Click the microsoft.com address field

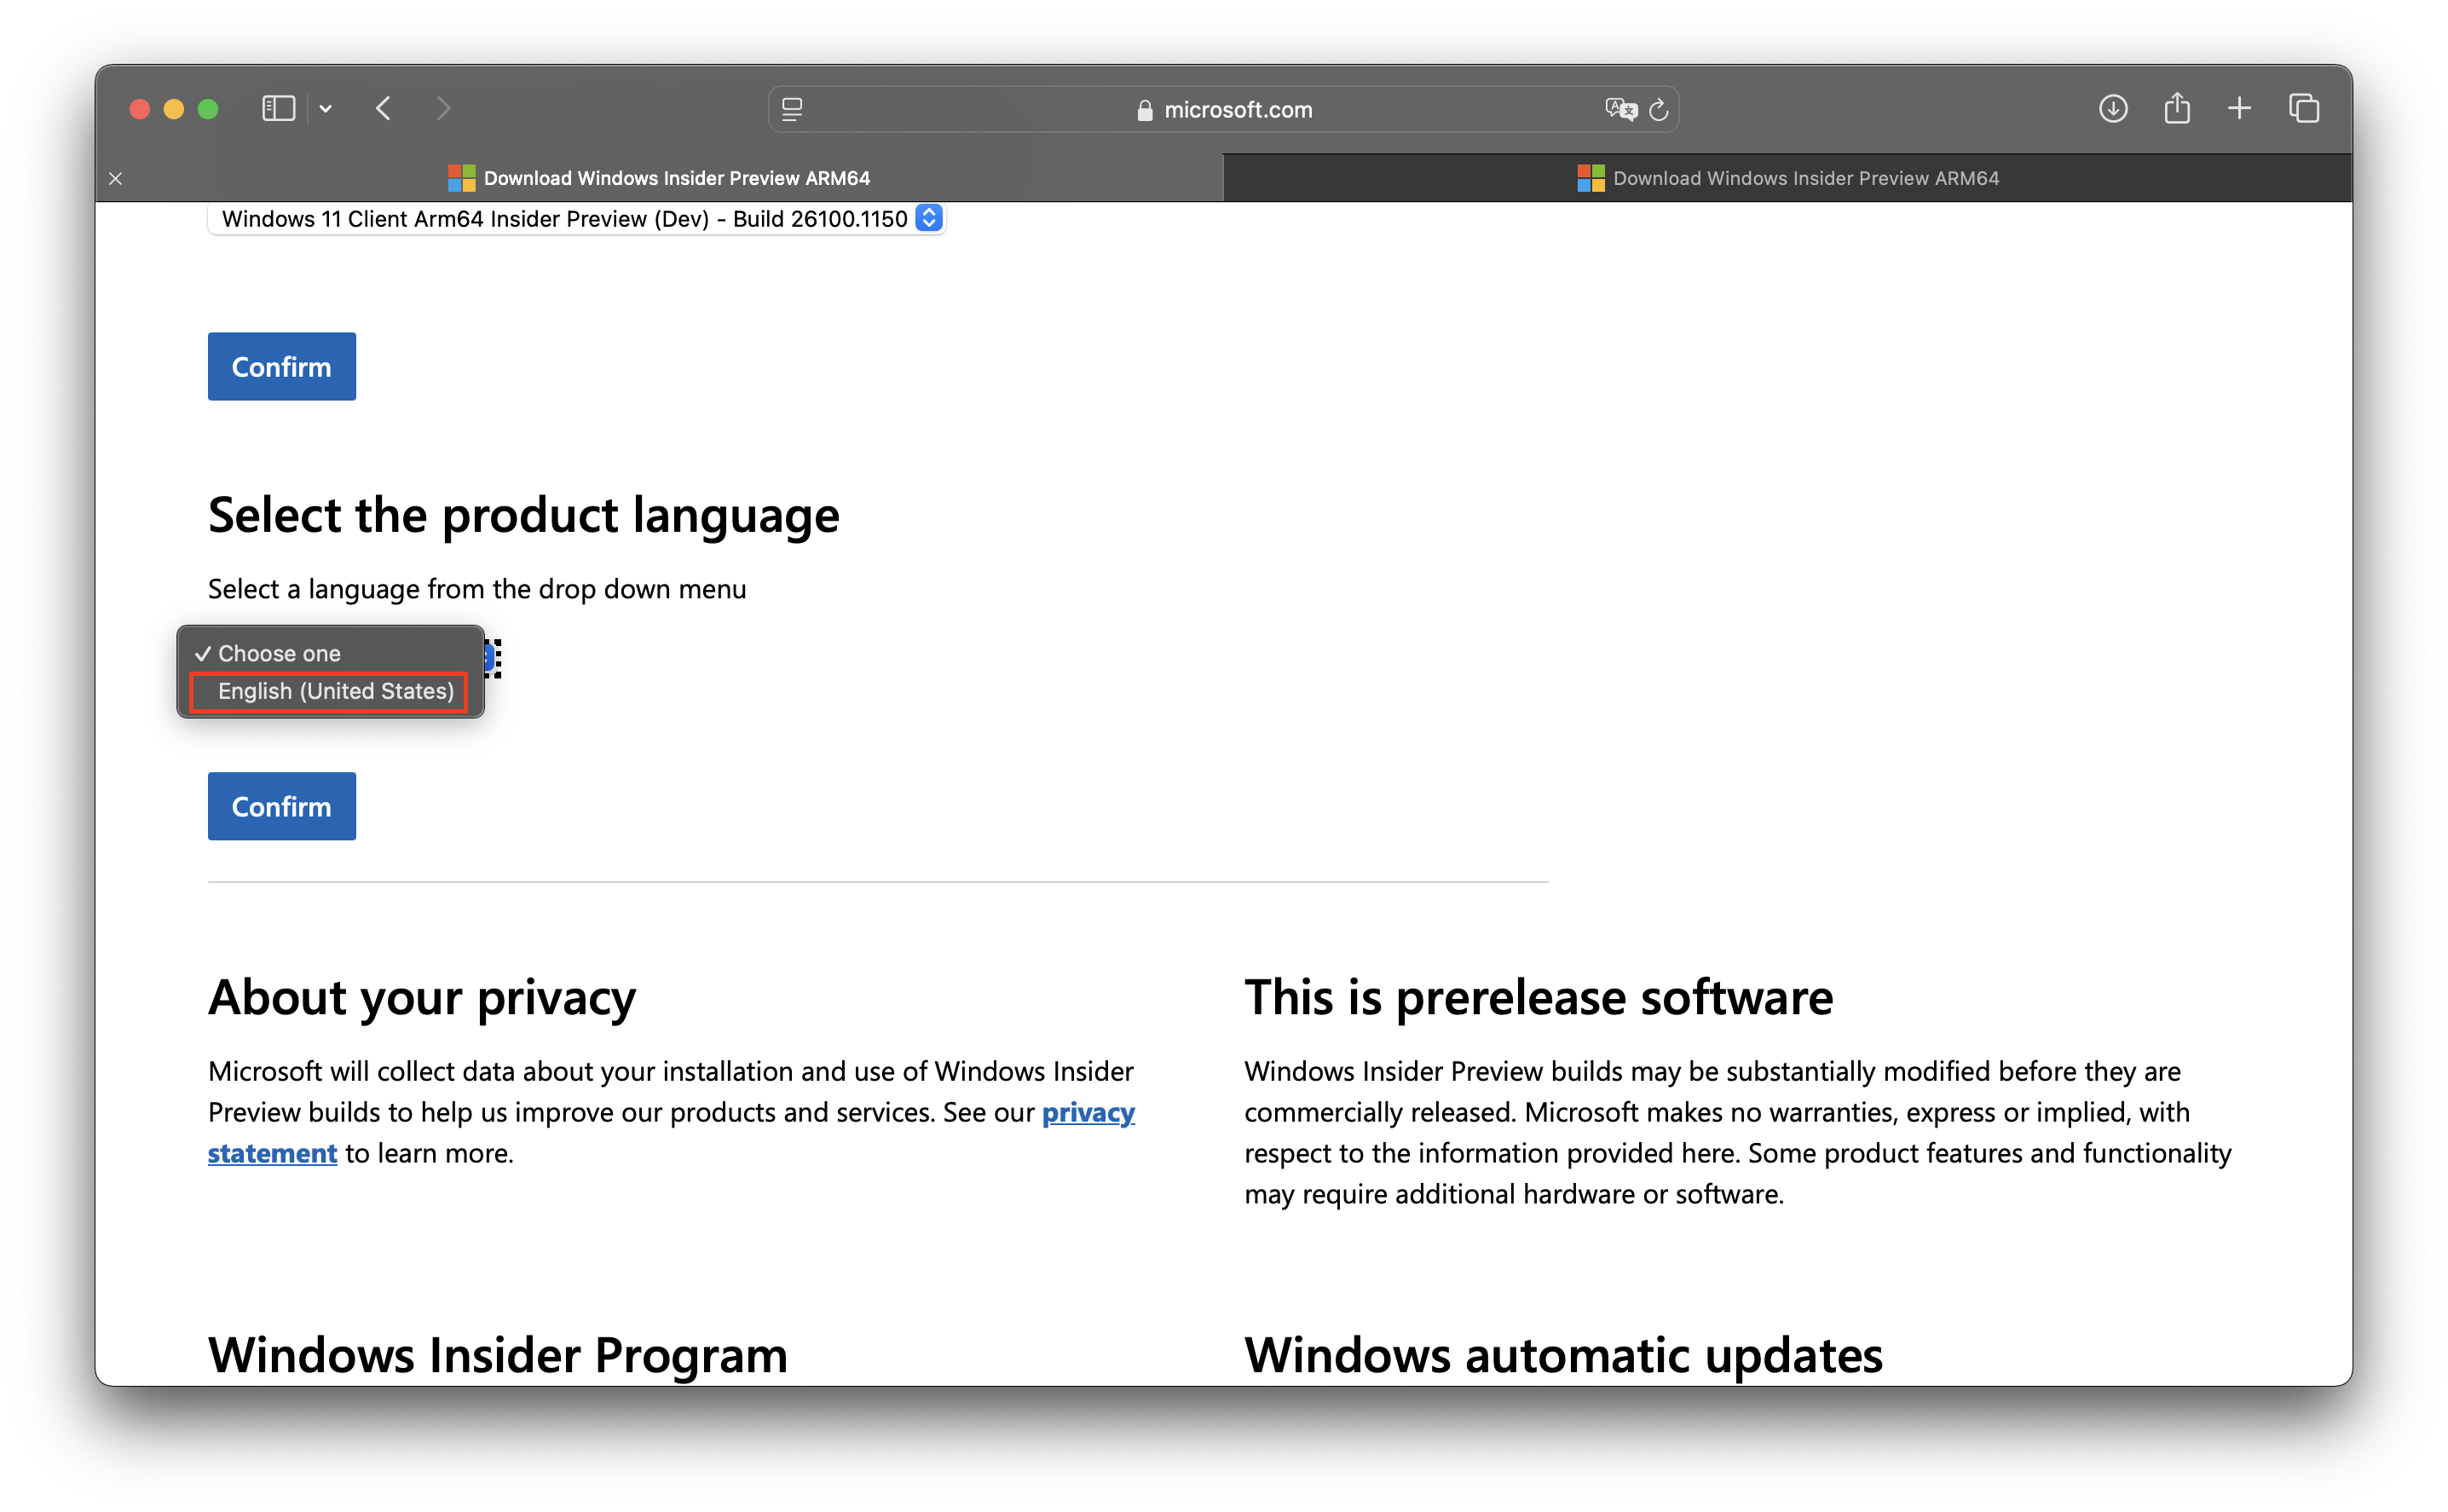[x=1224, y=109]
